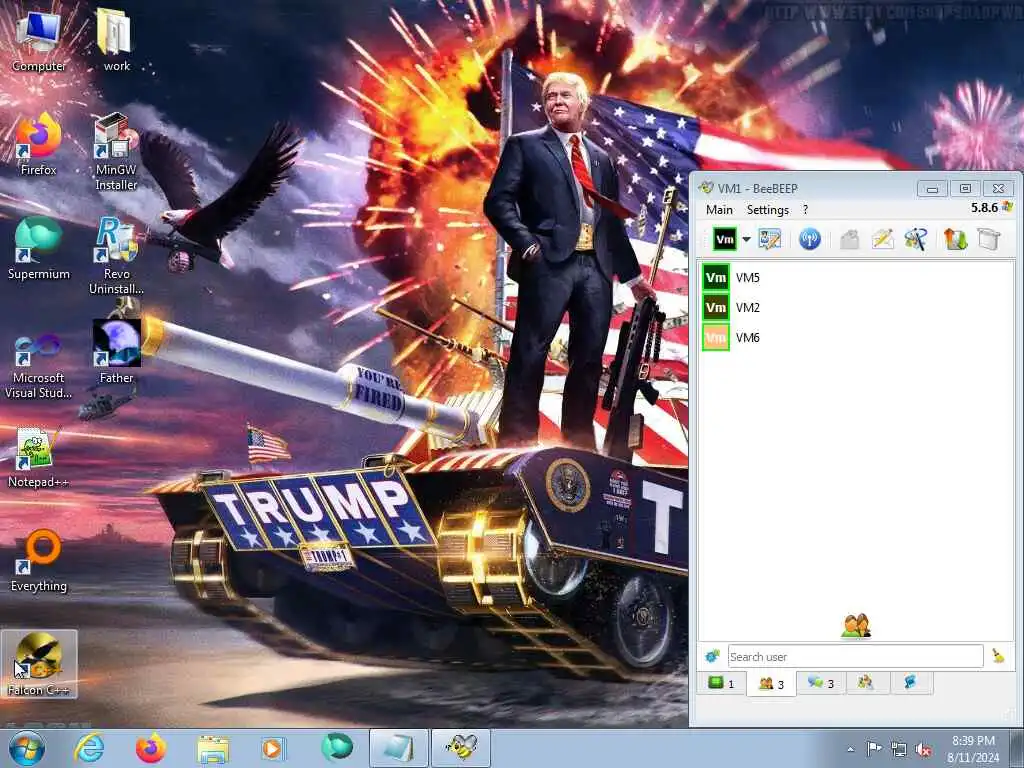The height and width of the screenshot is (768, 1024).
Task: Click the Action Center flag tray icon
Action: [874, 749]
